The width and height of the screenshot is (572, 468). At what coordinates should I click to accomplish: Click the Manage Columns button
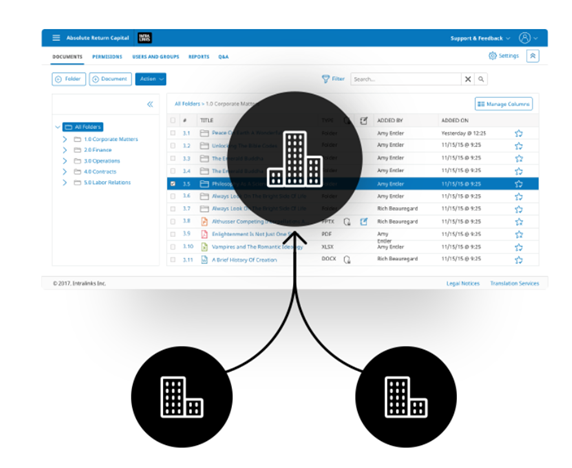pos(503,104)
